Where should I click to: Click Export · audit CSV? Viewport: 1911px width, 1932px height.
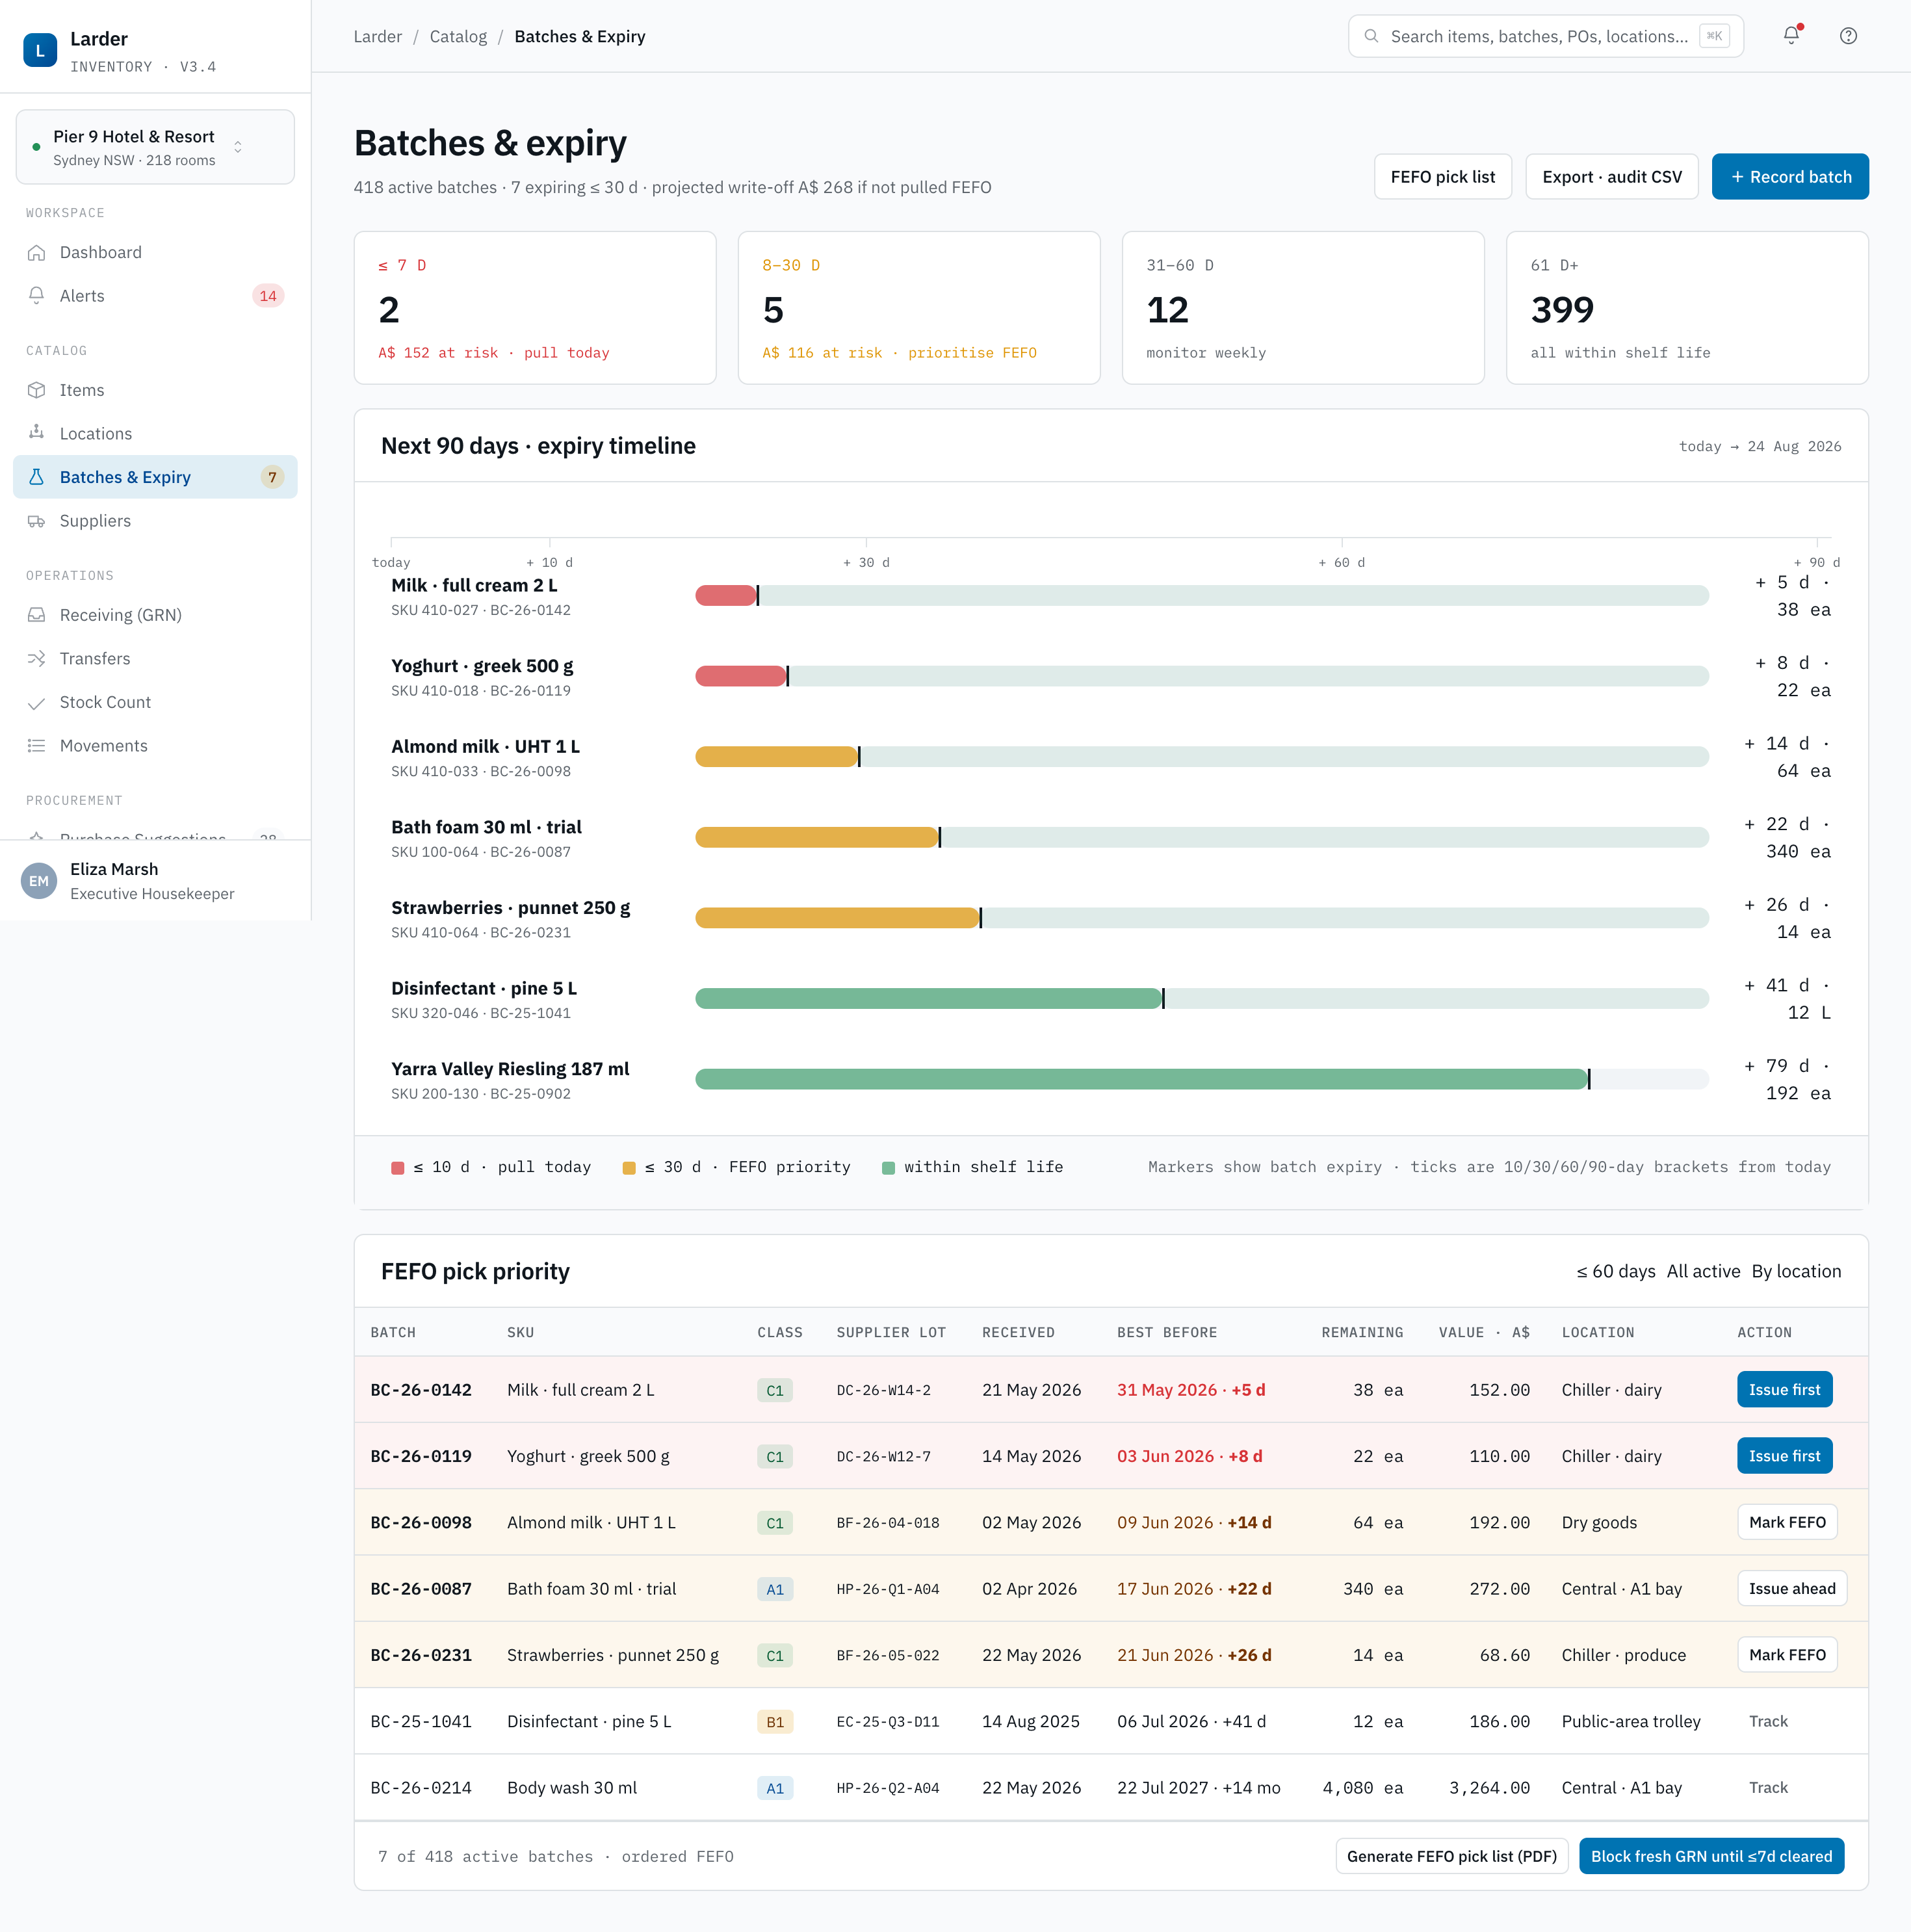pos(1611,177)
